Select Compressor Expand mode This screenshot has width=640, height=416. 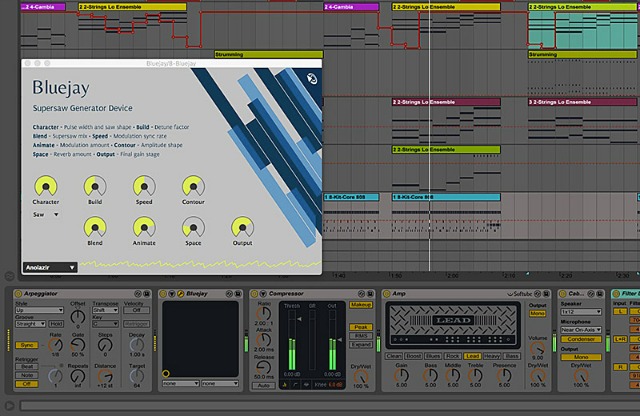361,345
